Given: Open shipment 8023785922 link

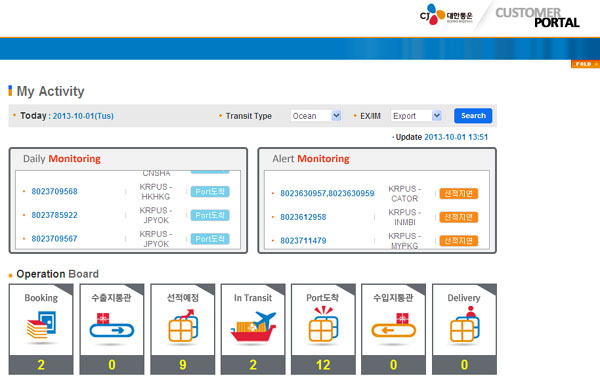Looking at the screenshot, I should tap(54, 215).
